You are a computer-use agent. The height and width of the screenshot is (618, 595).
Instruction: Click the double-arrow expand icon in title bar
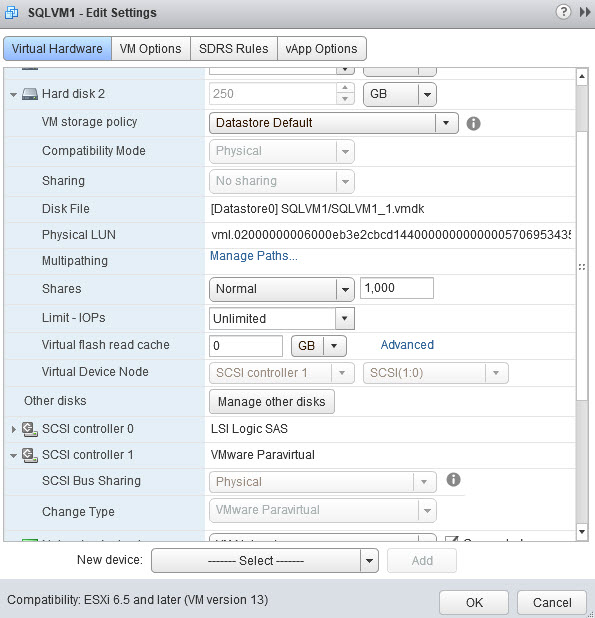[585, 12]
